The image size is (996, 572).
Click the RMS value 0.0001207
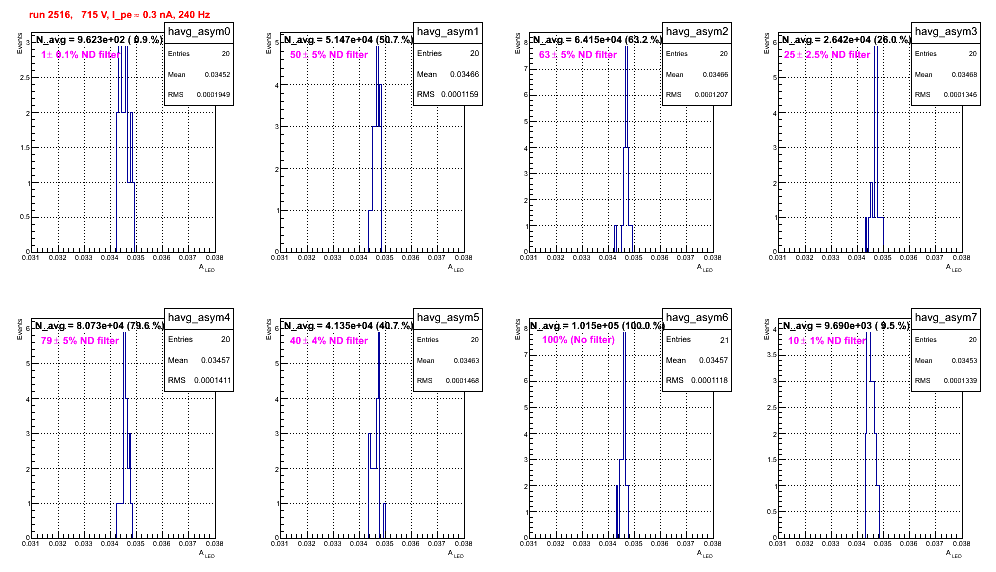point(710,95)
